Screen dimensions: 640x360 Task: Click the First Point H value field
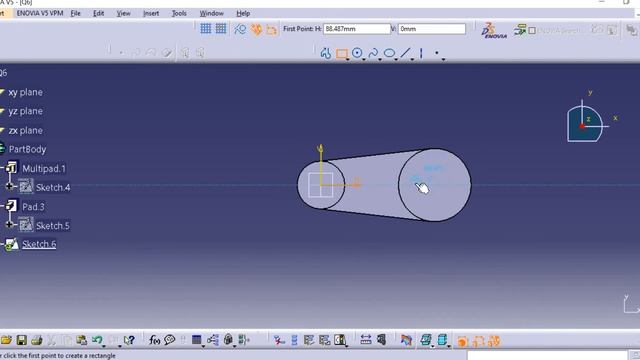pyautogui.click(x=357, y=29)
